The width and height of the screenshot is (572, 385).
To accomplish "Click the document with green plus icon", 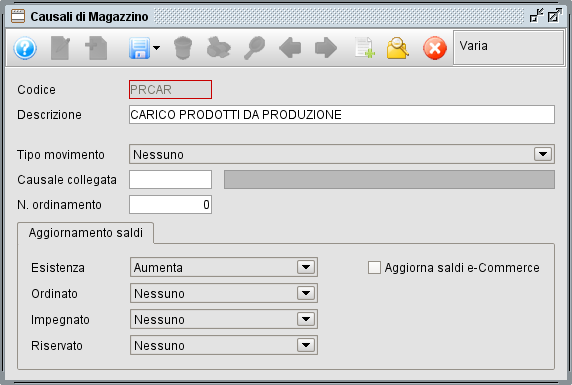I will (365, 48).
